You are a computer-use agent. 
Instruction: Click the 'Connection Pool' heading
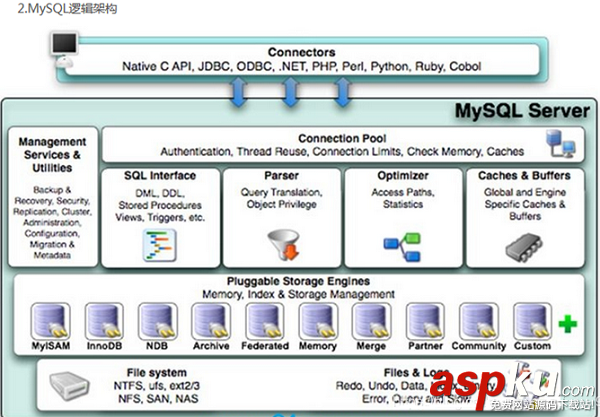(x=342, y=138)
